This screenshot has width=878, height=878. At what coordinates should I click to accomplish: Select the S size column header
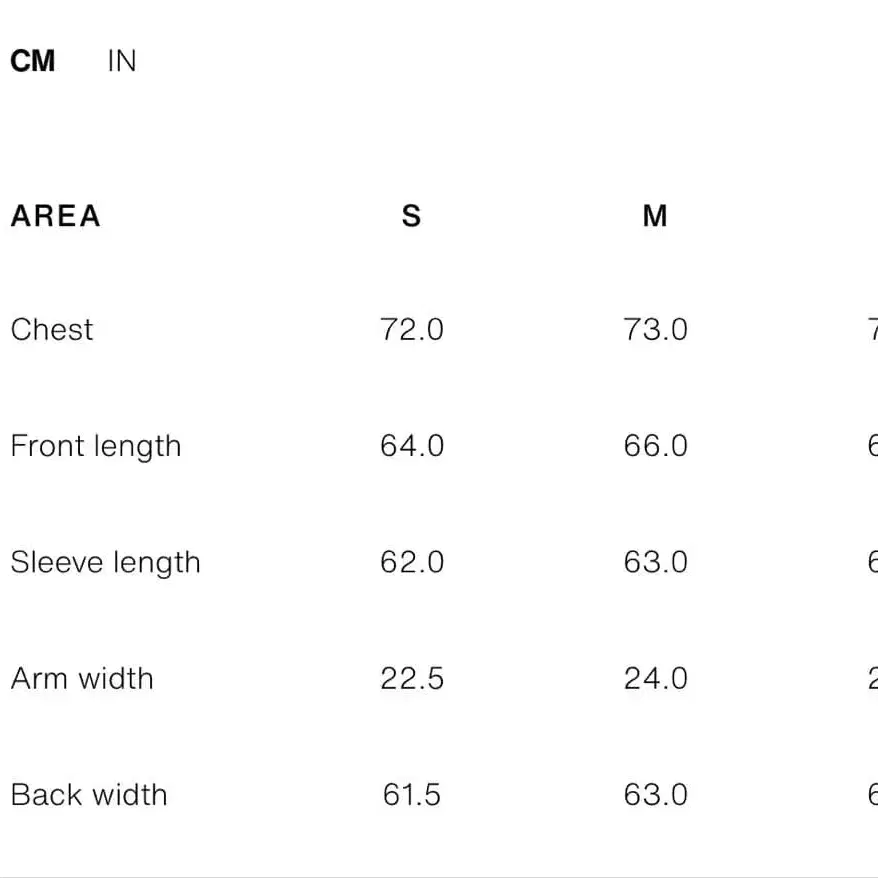pos(411,216)
